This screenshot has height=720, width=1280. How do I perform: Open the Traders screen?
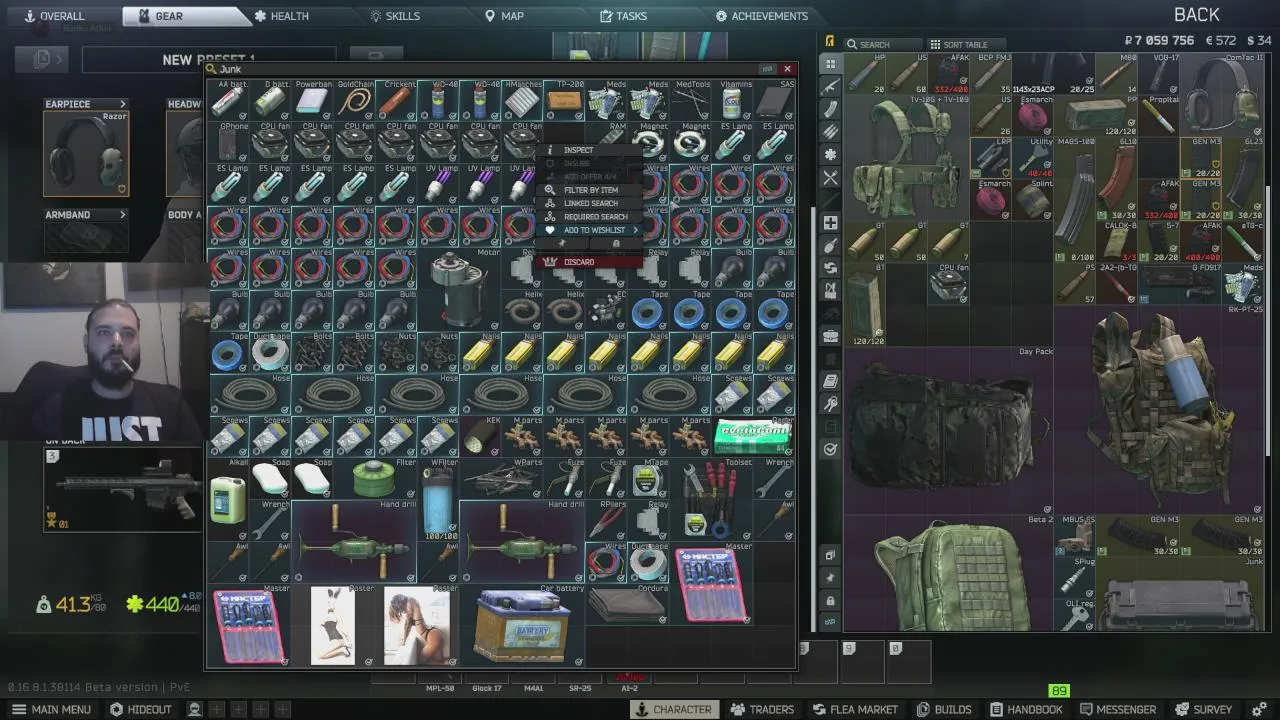point(762,709)
